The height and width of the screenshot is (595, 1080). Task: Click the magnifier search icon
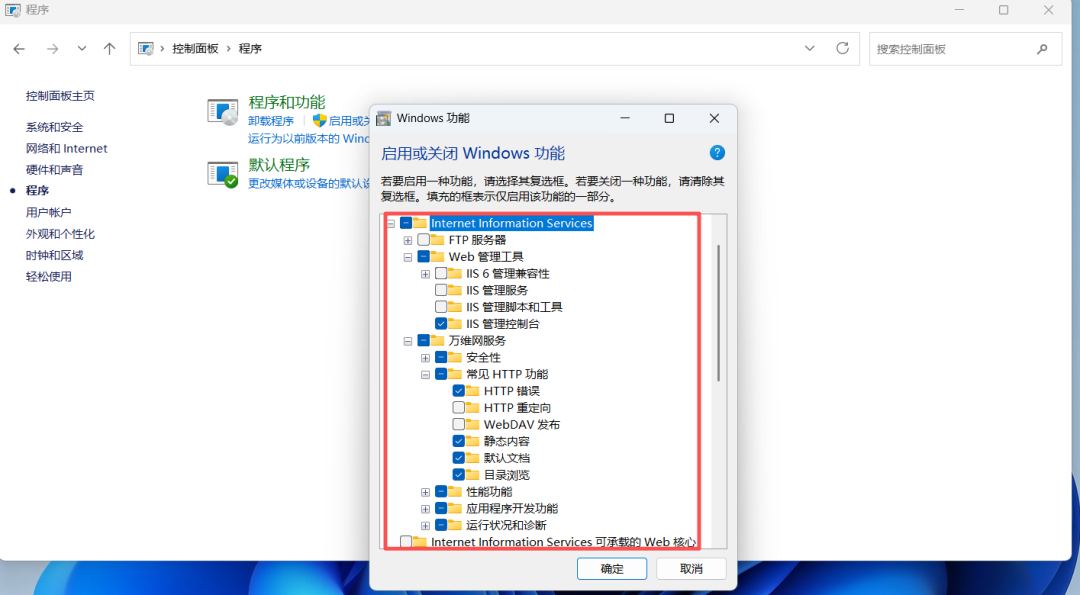(1042, 49)
